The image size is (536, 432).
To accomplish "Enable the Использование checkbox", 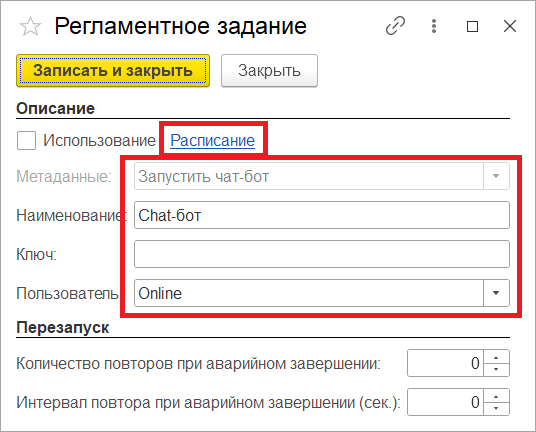I will (26, 140).
